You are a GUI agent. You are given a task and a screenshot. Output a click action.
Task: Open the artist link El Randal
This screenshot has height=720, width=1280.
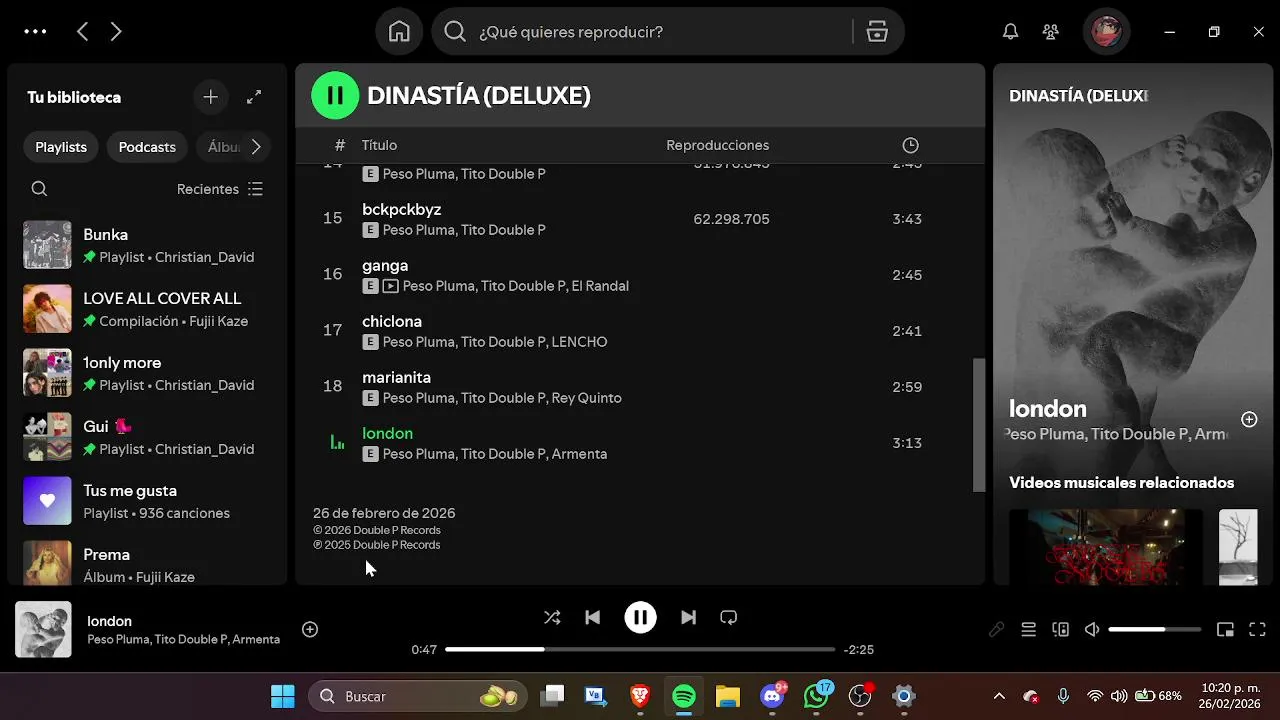(x=600, y=286)
